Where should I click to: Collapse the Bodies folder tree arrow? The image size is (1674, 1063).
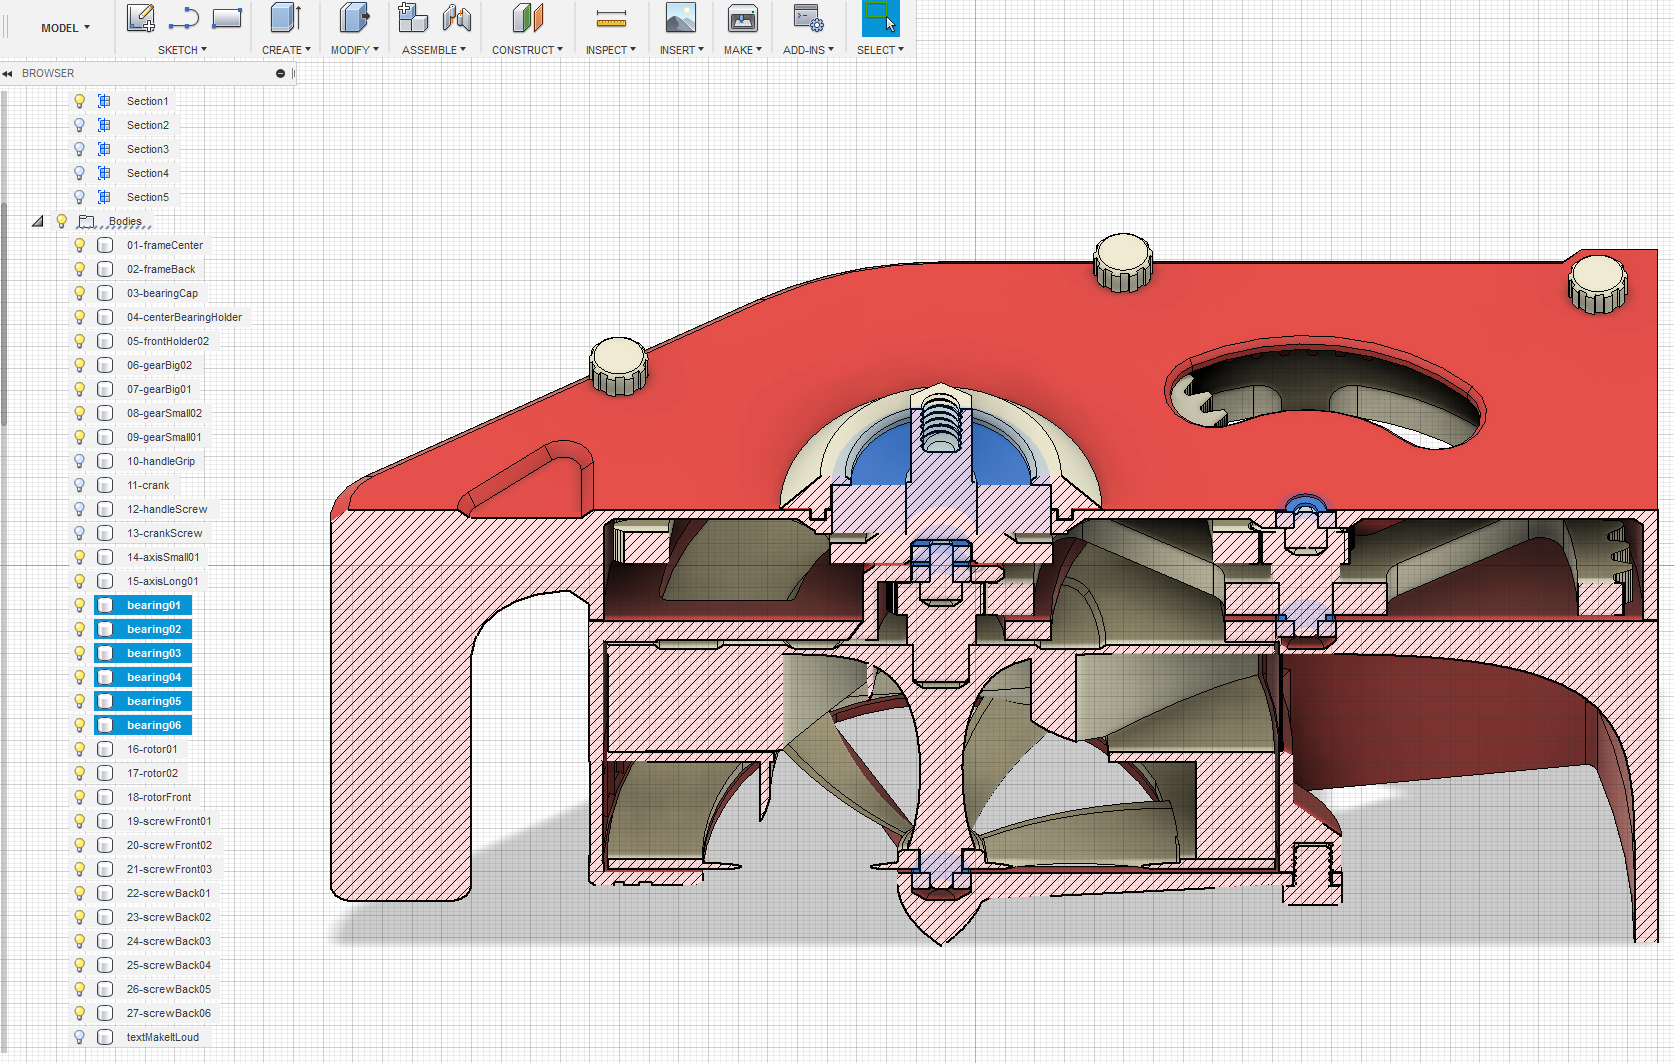[x=38, y=221]
